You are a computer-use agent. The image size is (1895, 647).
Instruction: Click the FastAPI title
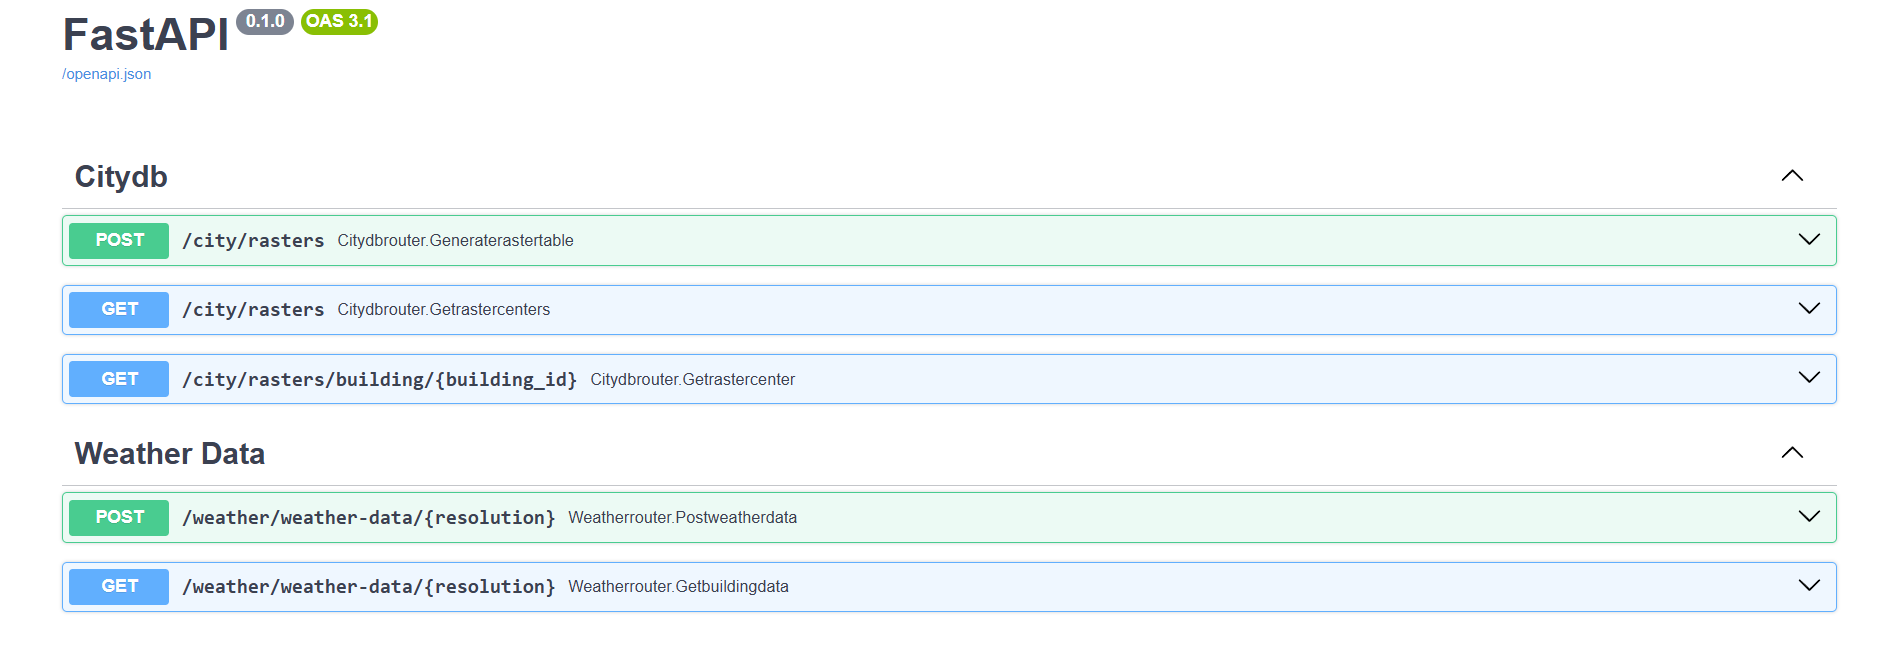146,35
